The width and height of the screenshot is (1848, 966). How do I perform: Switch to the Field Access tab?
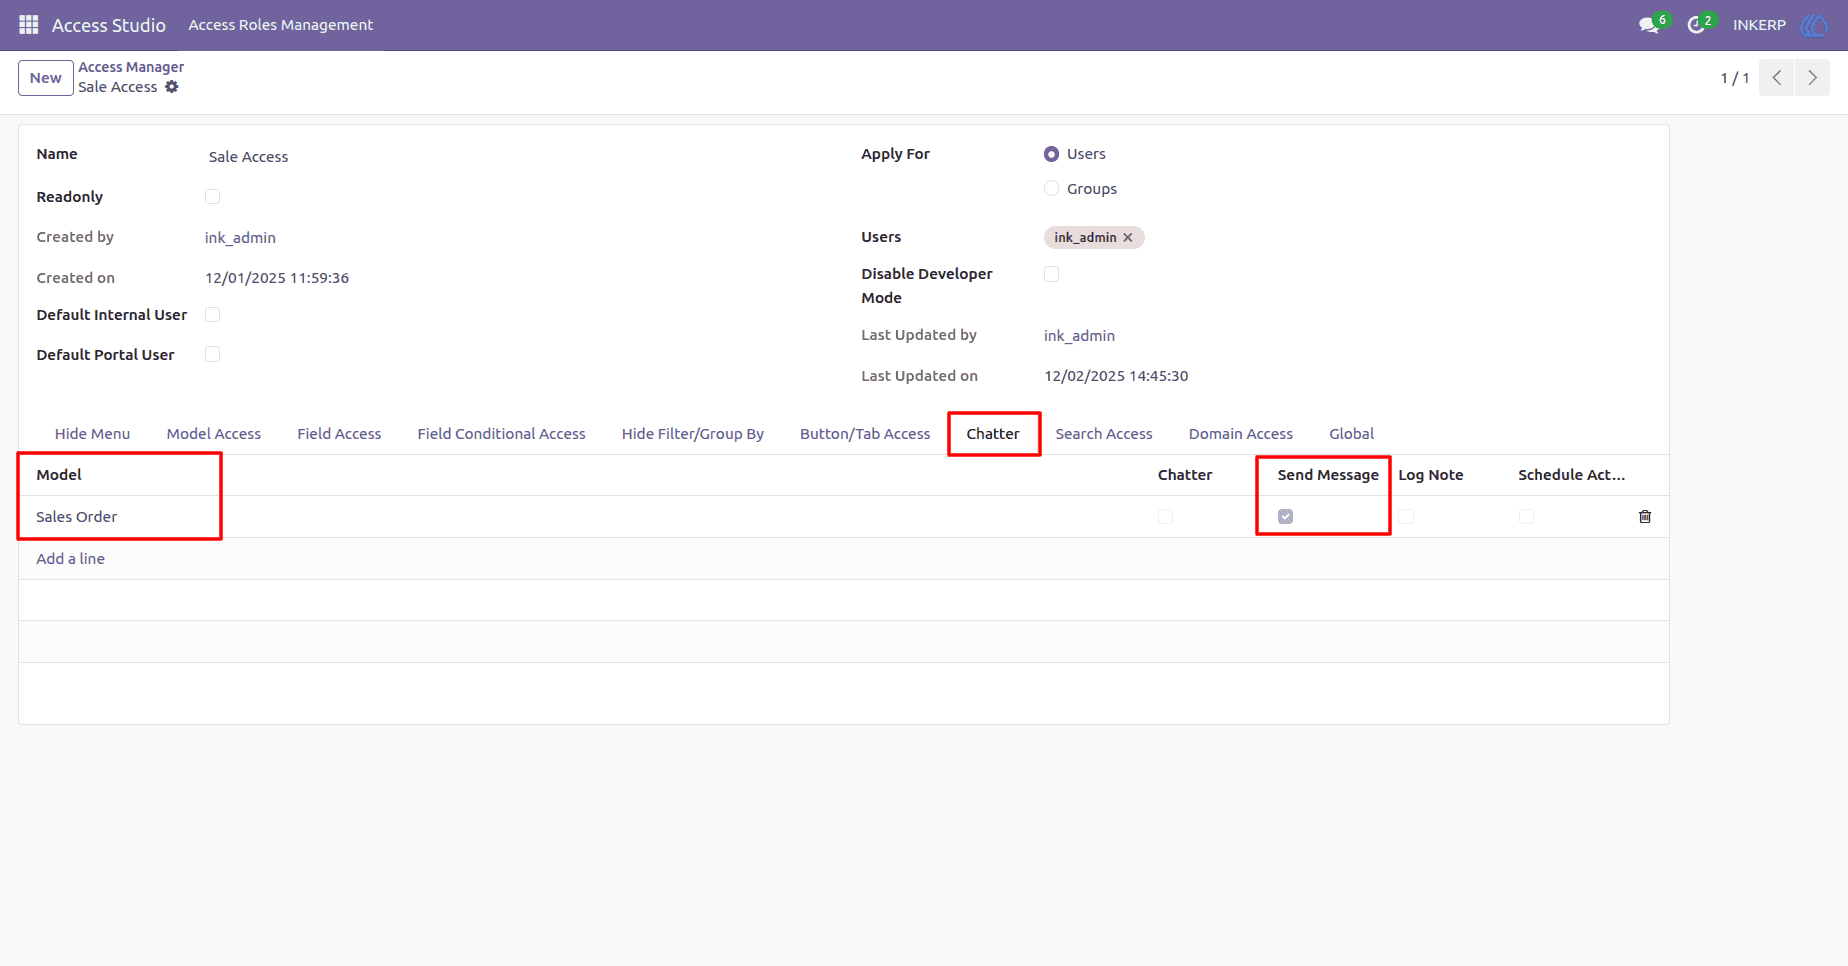pyautogui.click(x=339, y=434)
